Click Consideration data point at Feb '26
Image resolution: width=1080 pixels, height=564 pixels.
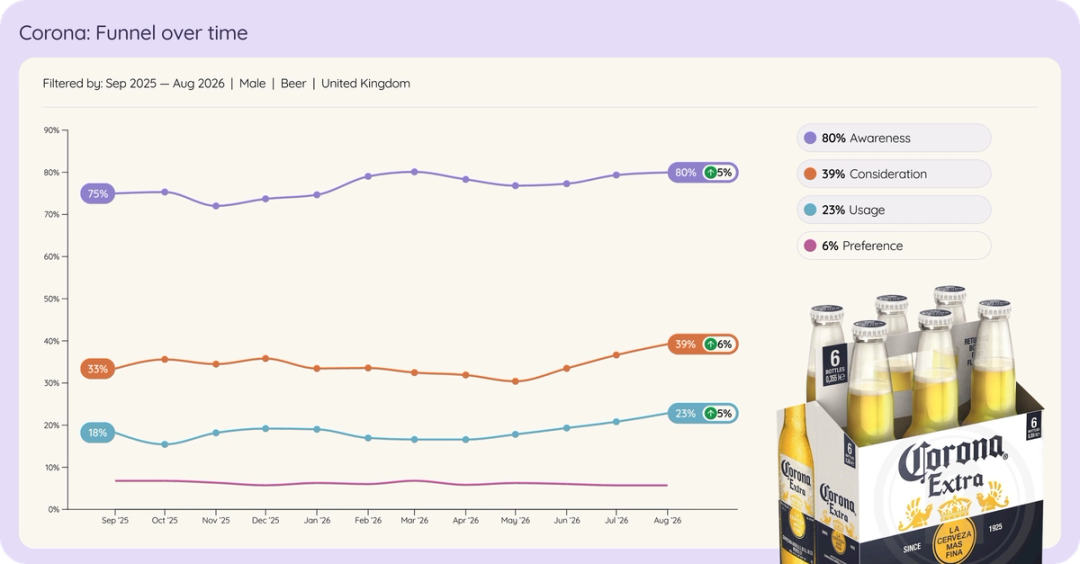[x=368, y=368]
